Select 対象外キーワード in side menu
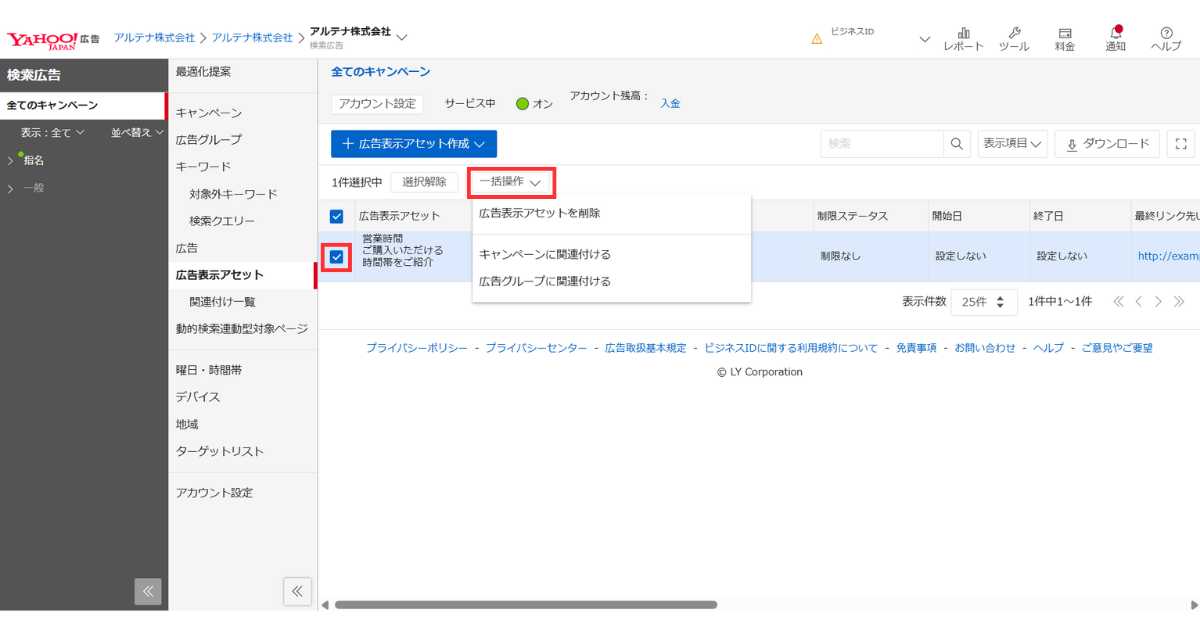The width and height of the screenshot is (1200, 630). tap(233, 194)
